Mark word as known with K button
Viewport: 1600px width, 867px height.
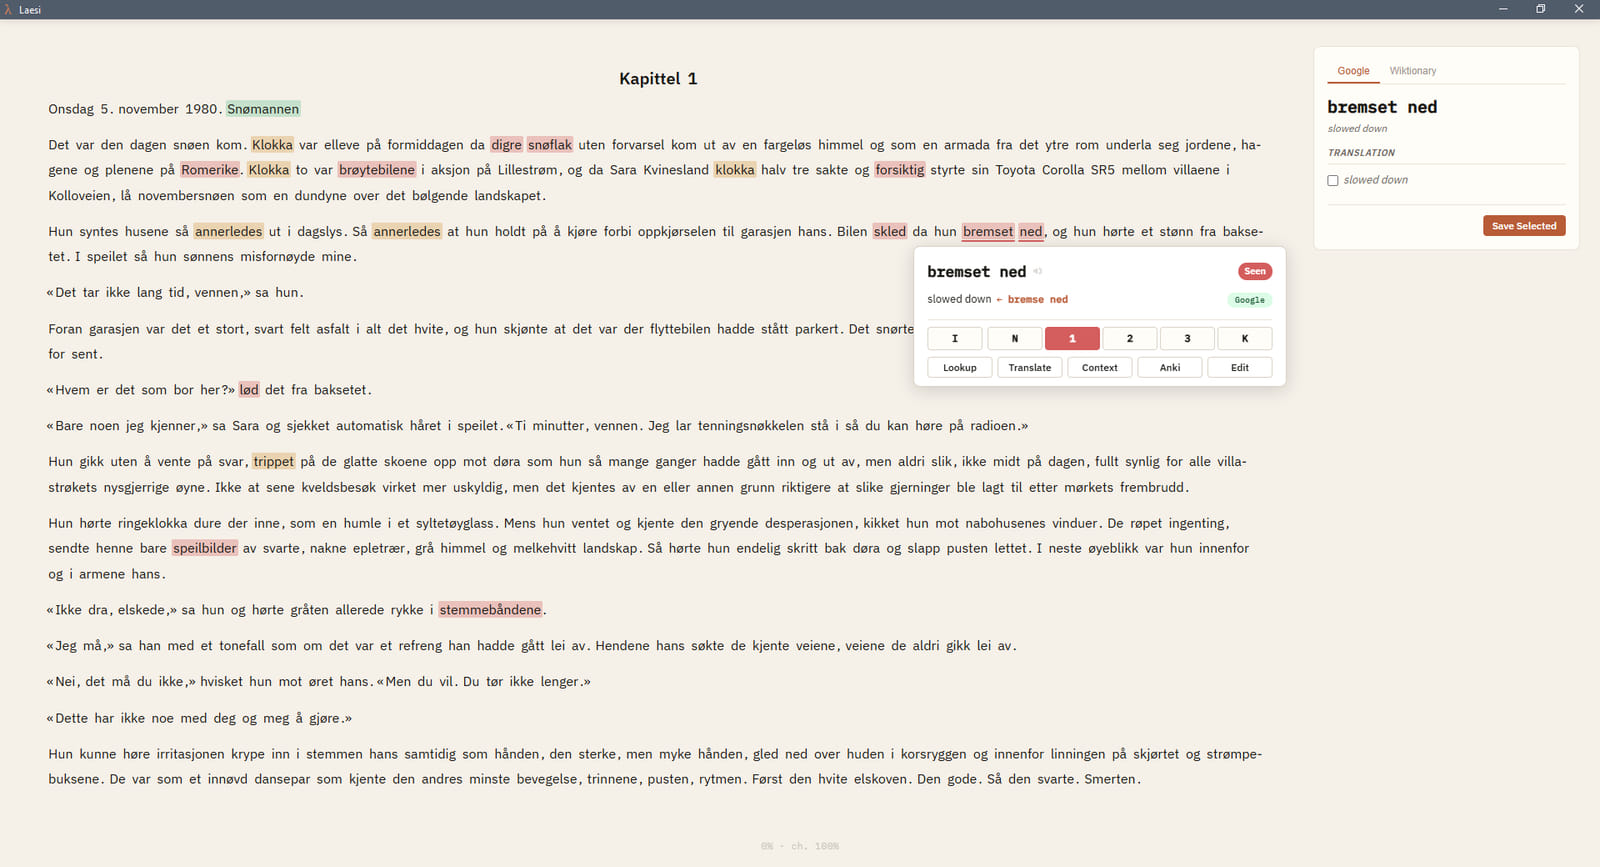coord(1245,338)
